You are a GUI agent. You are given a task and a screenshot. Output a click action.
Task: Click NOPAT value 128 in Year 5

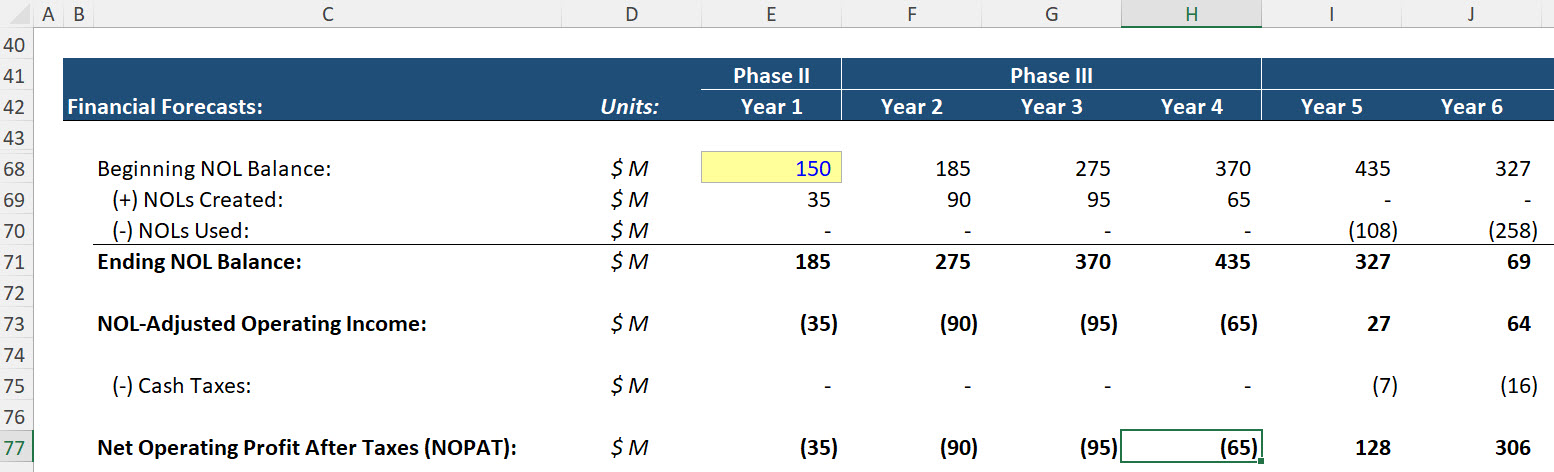coord(1372,448)
